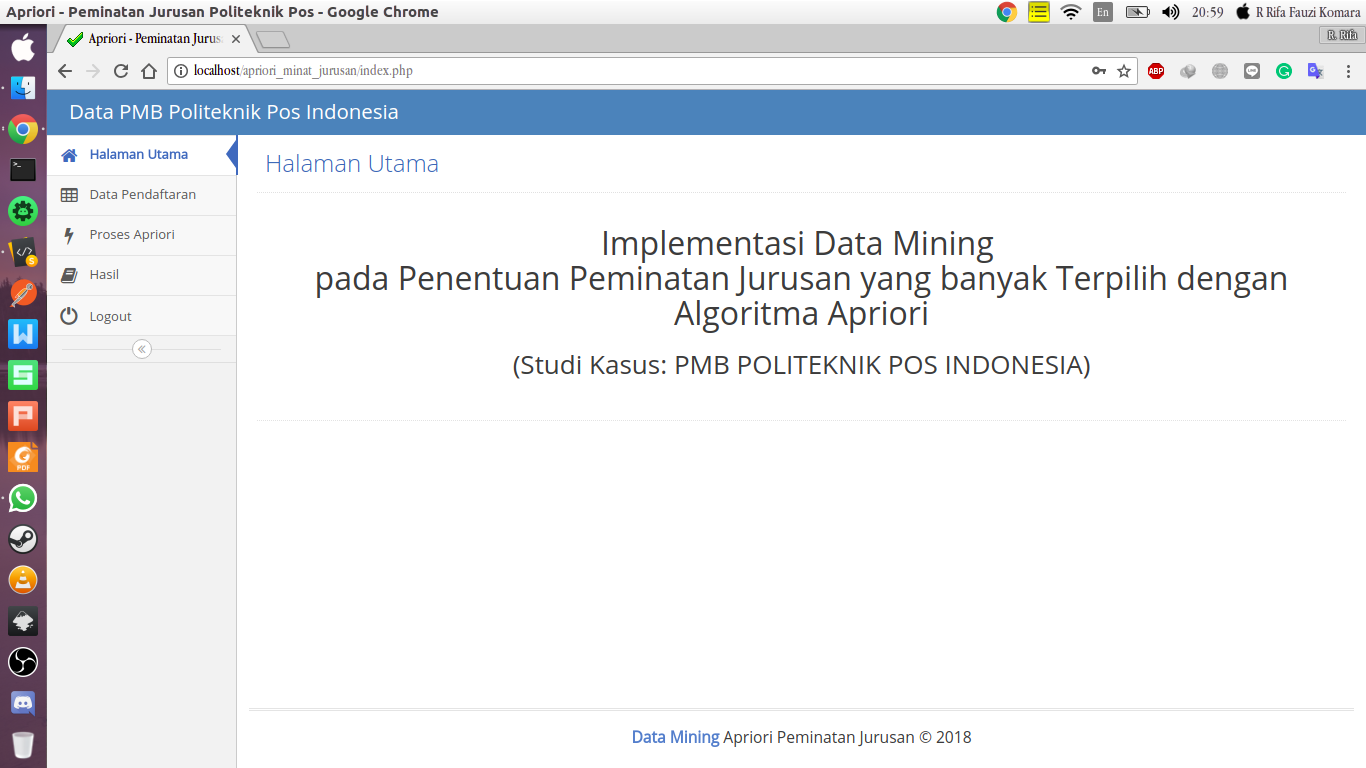
Task: Open Discord from the dock
Action: (x=23, y=703)
